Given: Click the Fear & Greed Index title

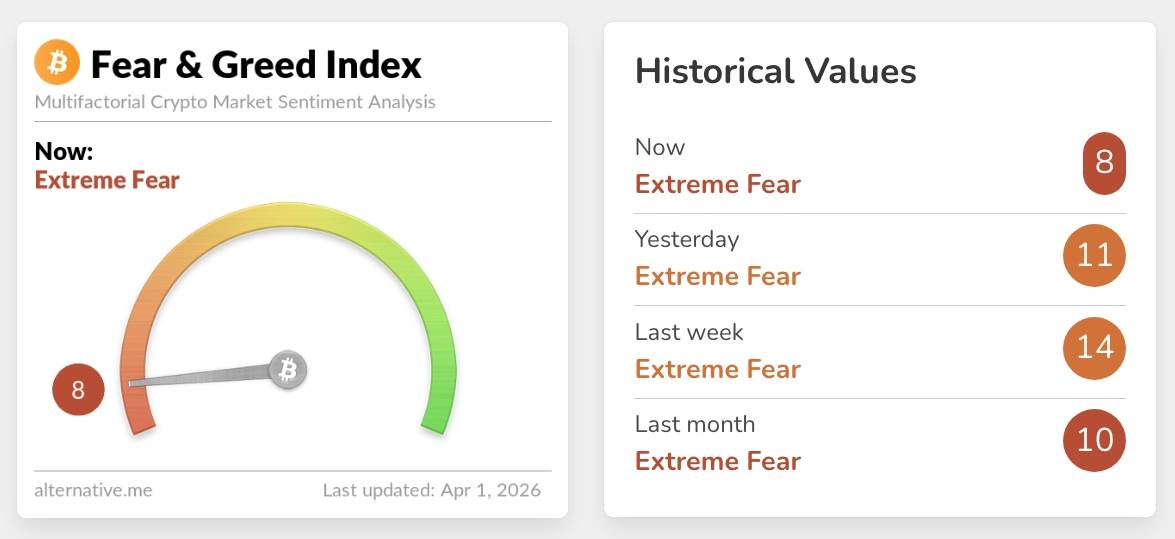Looking at the screenshot, I should click(x=256, y=65).
